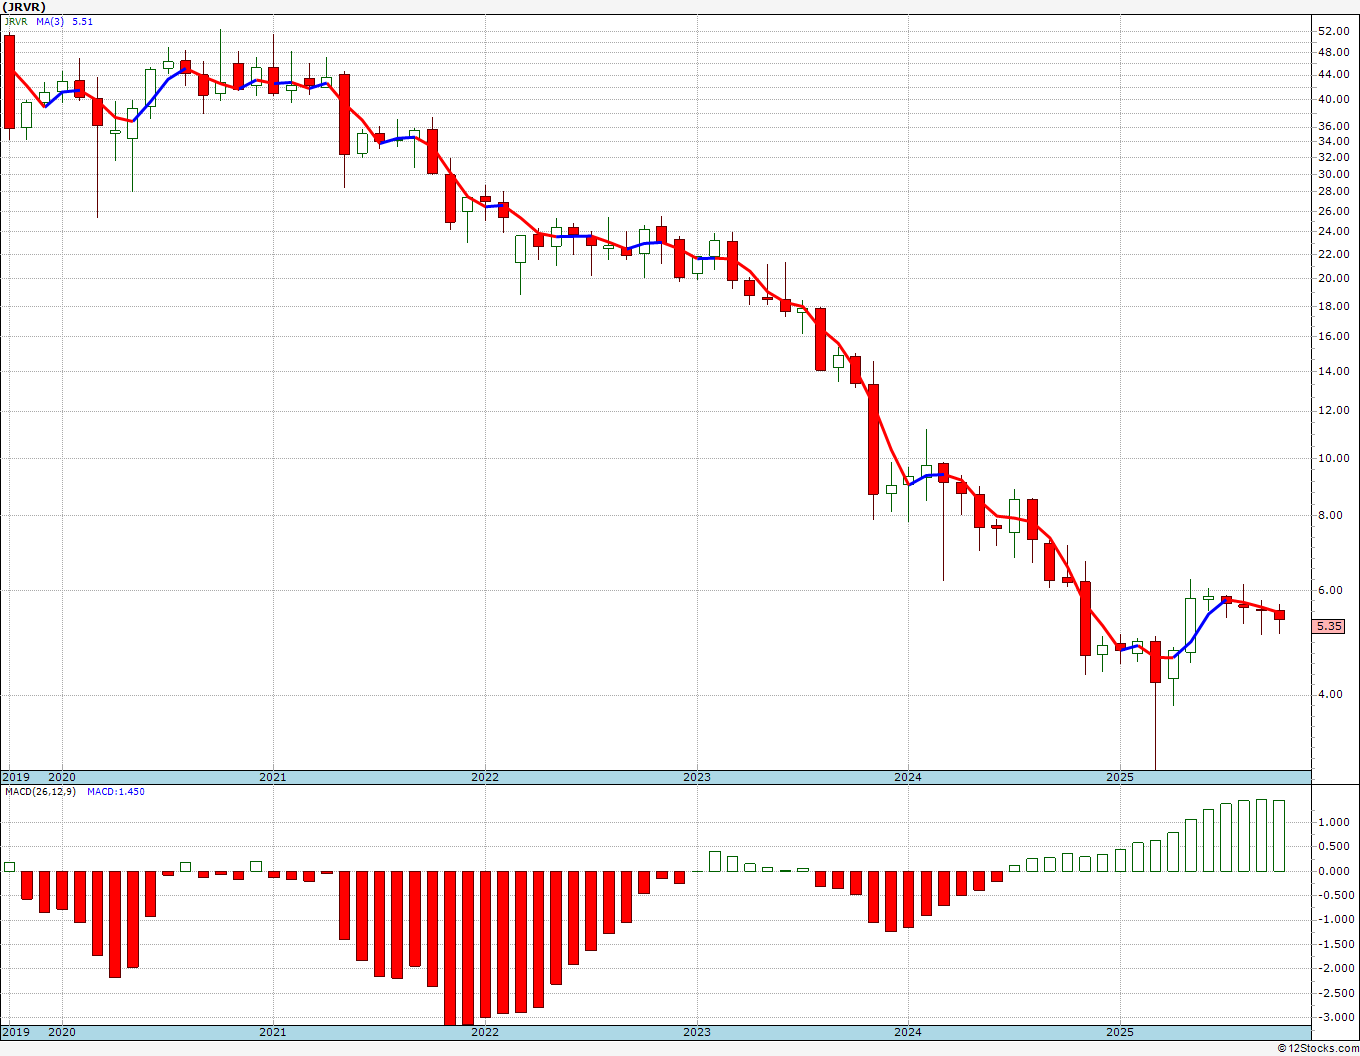
Task: Select 2024 on the MACD panel time axis
Action: coord(908,1032)
